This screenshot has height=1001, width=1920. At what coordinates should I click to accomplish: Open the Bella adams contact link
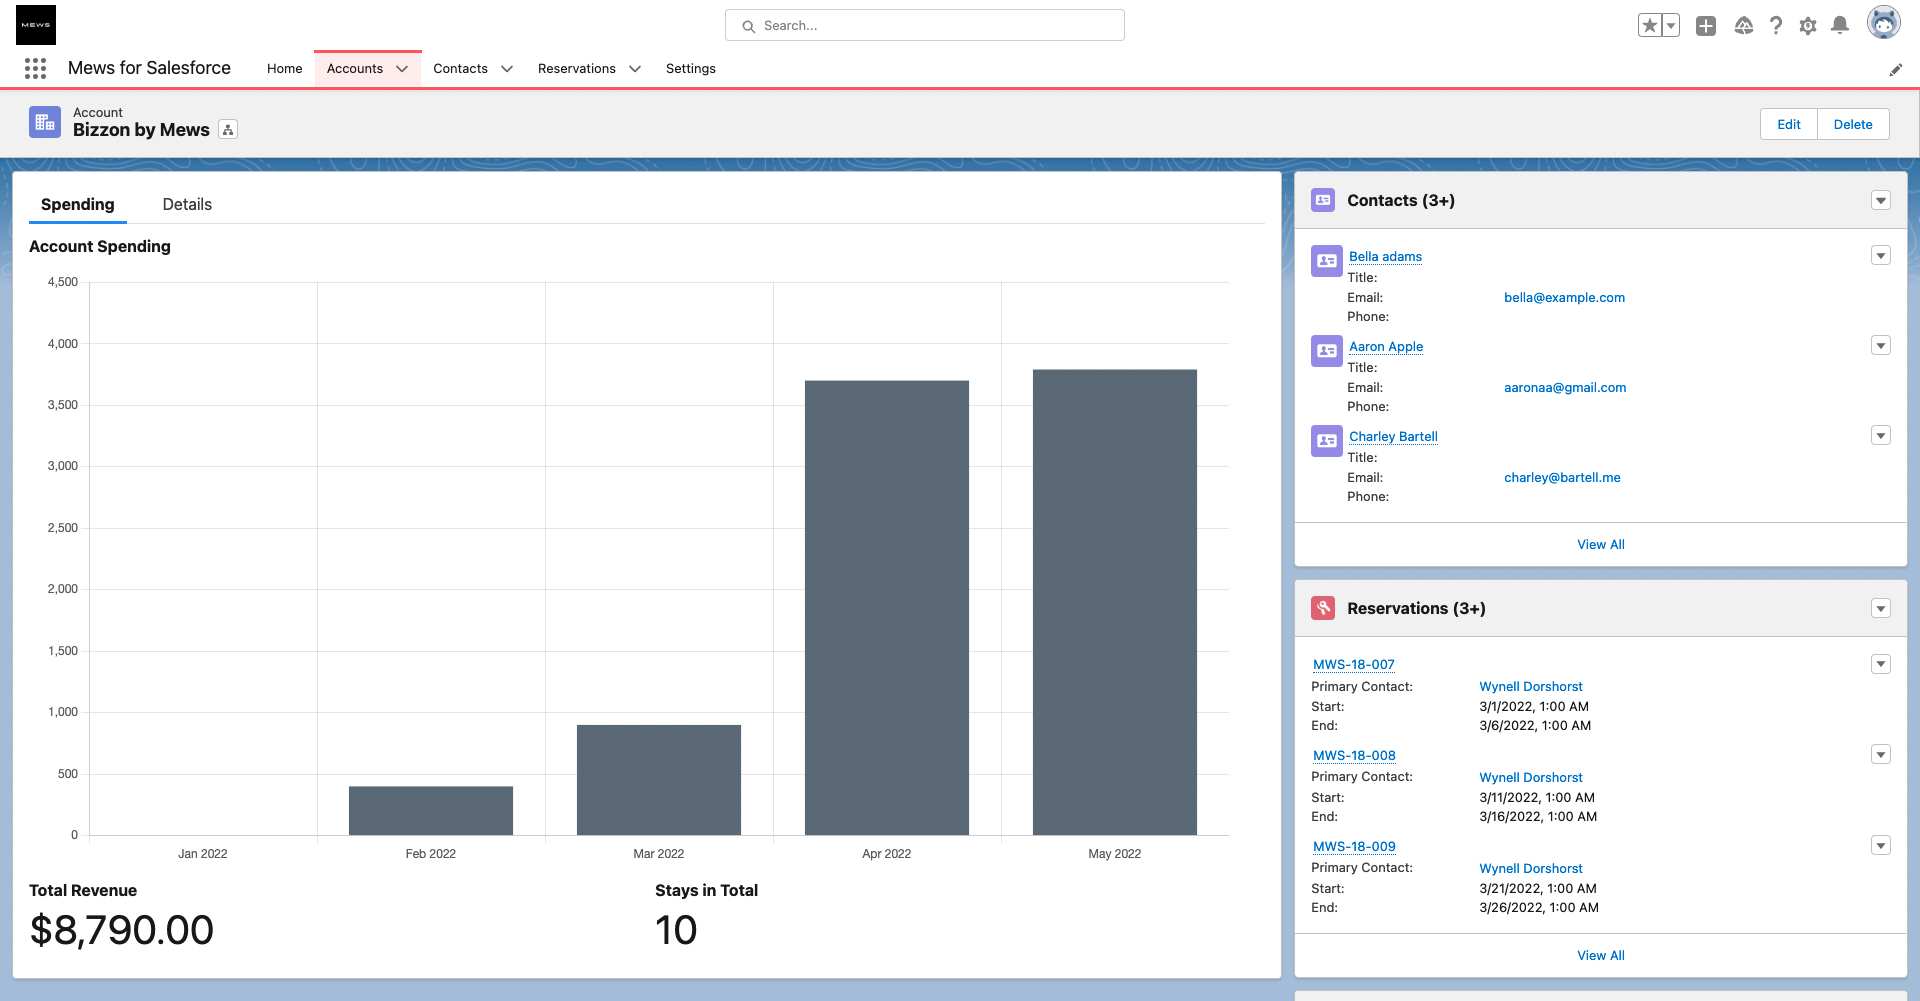[x=1385, y=257]
